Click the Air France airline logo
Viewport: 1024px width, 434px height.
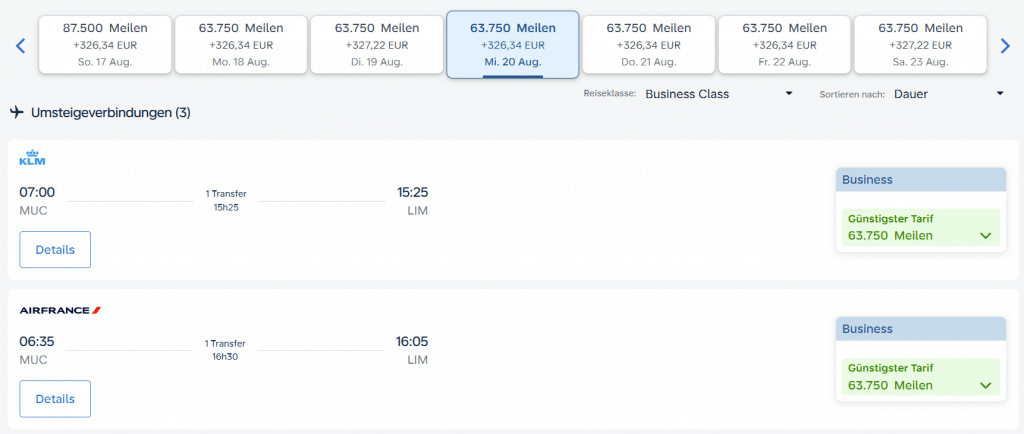60,310
